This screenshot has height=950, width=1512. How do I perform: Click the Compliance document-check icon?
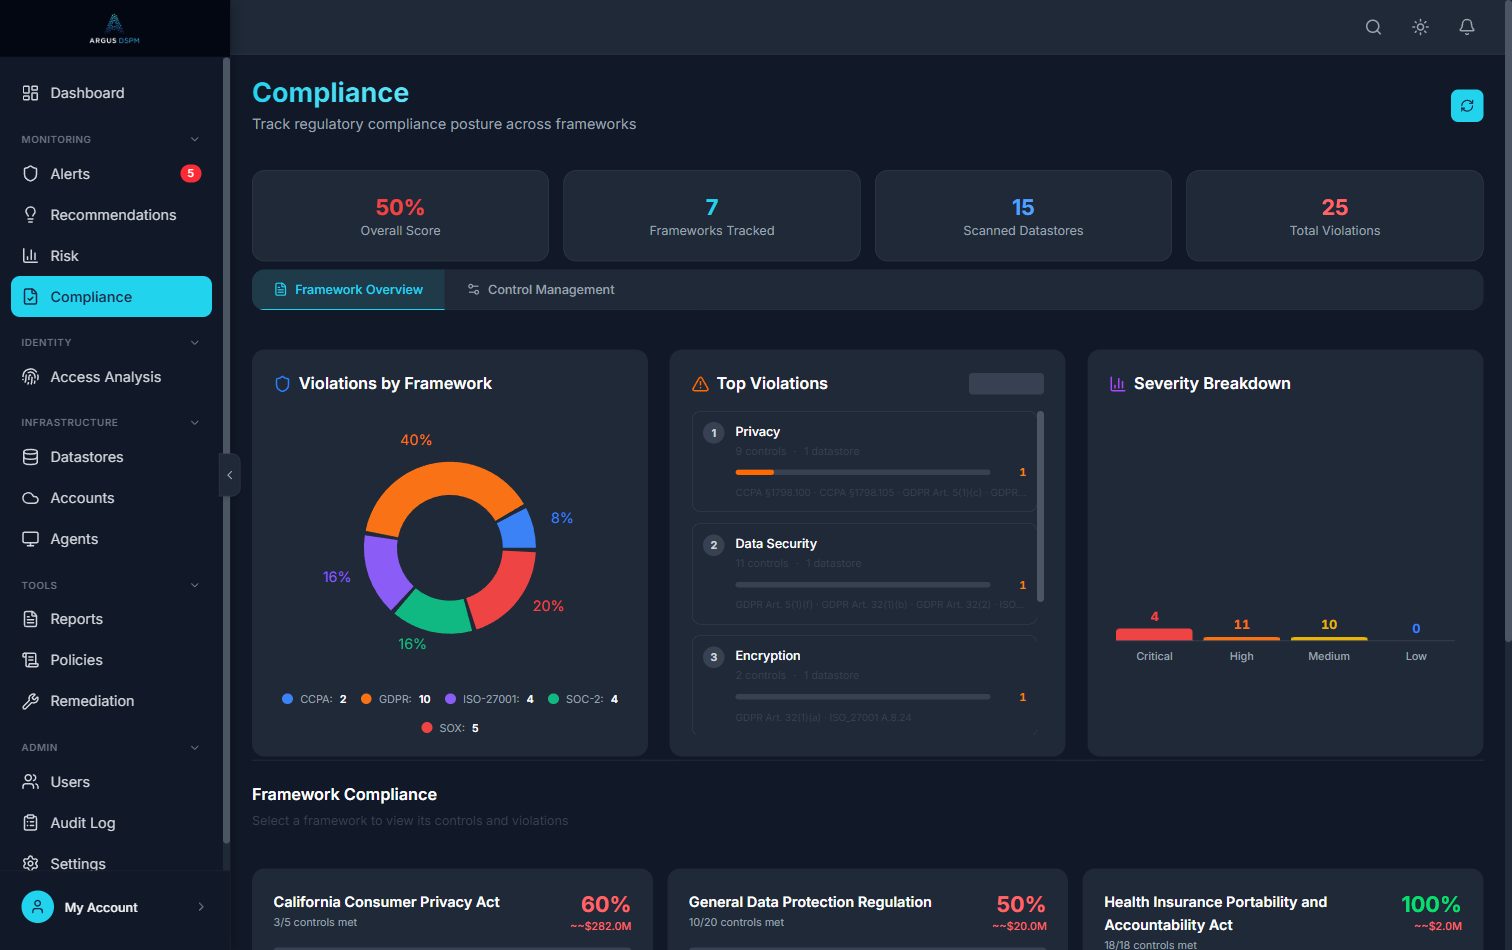pos(30,297)
